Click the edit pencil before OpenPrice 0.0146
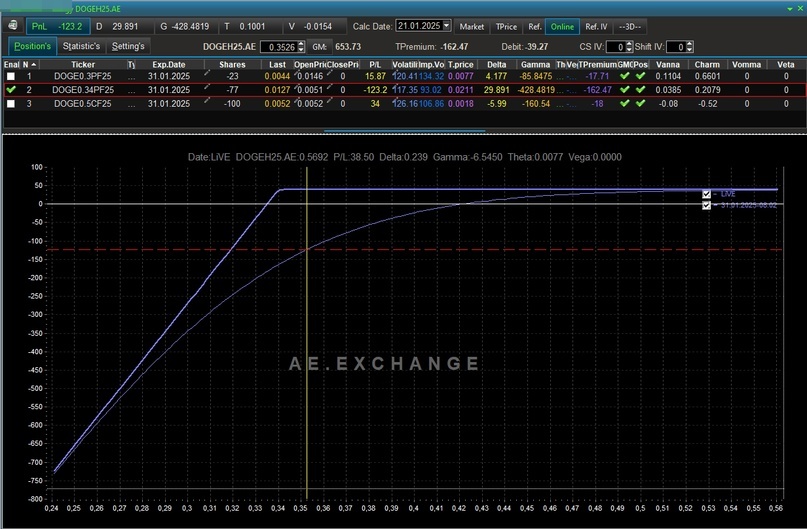Image resolution: width=807 pixels, height=529 pixels. click(296, 74)
